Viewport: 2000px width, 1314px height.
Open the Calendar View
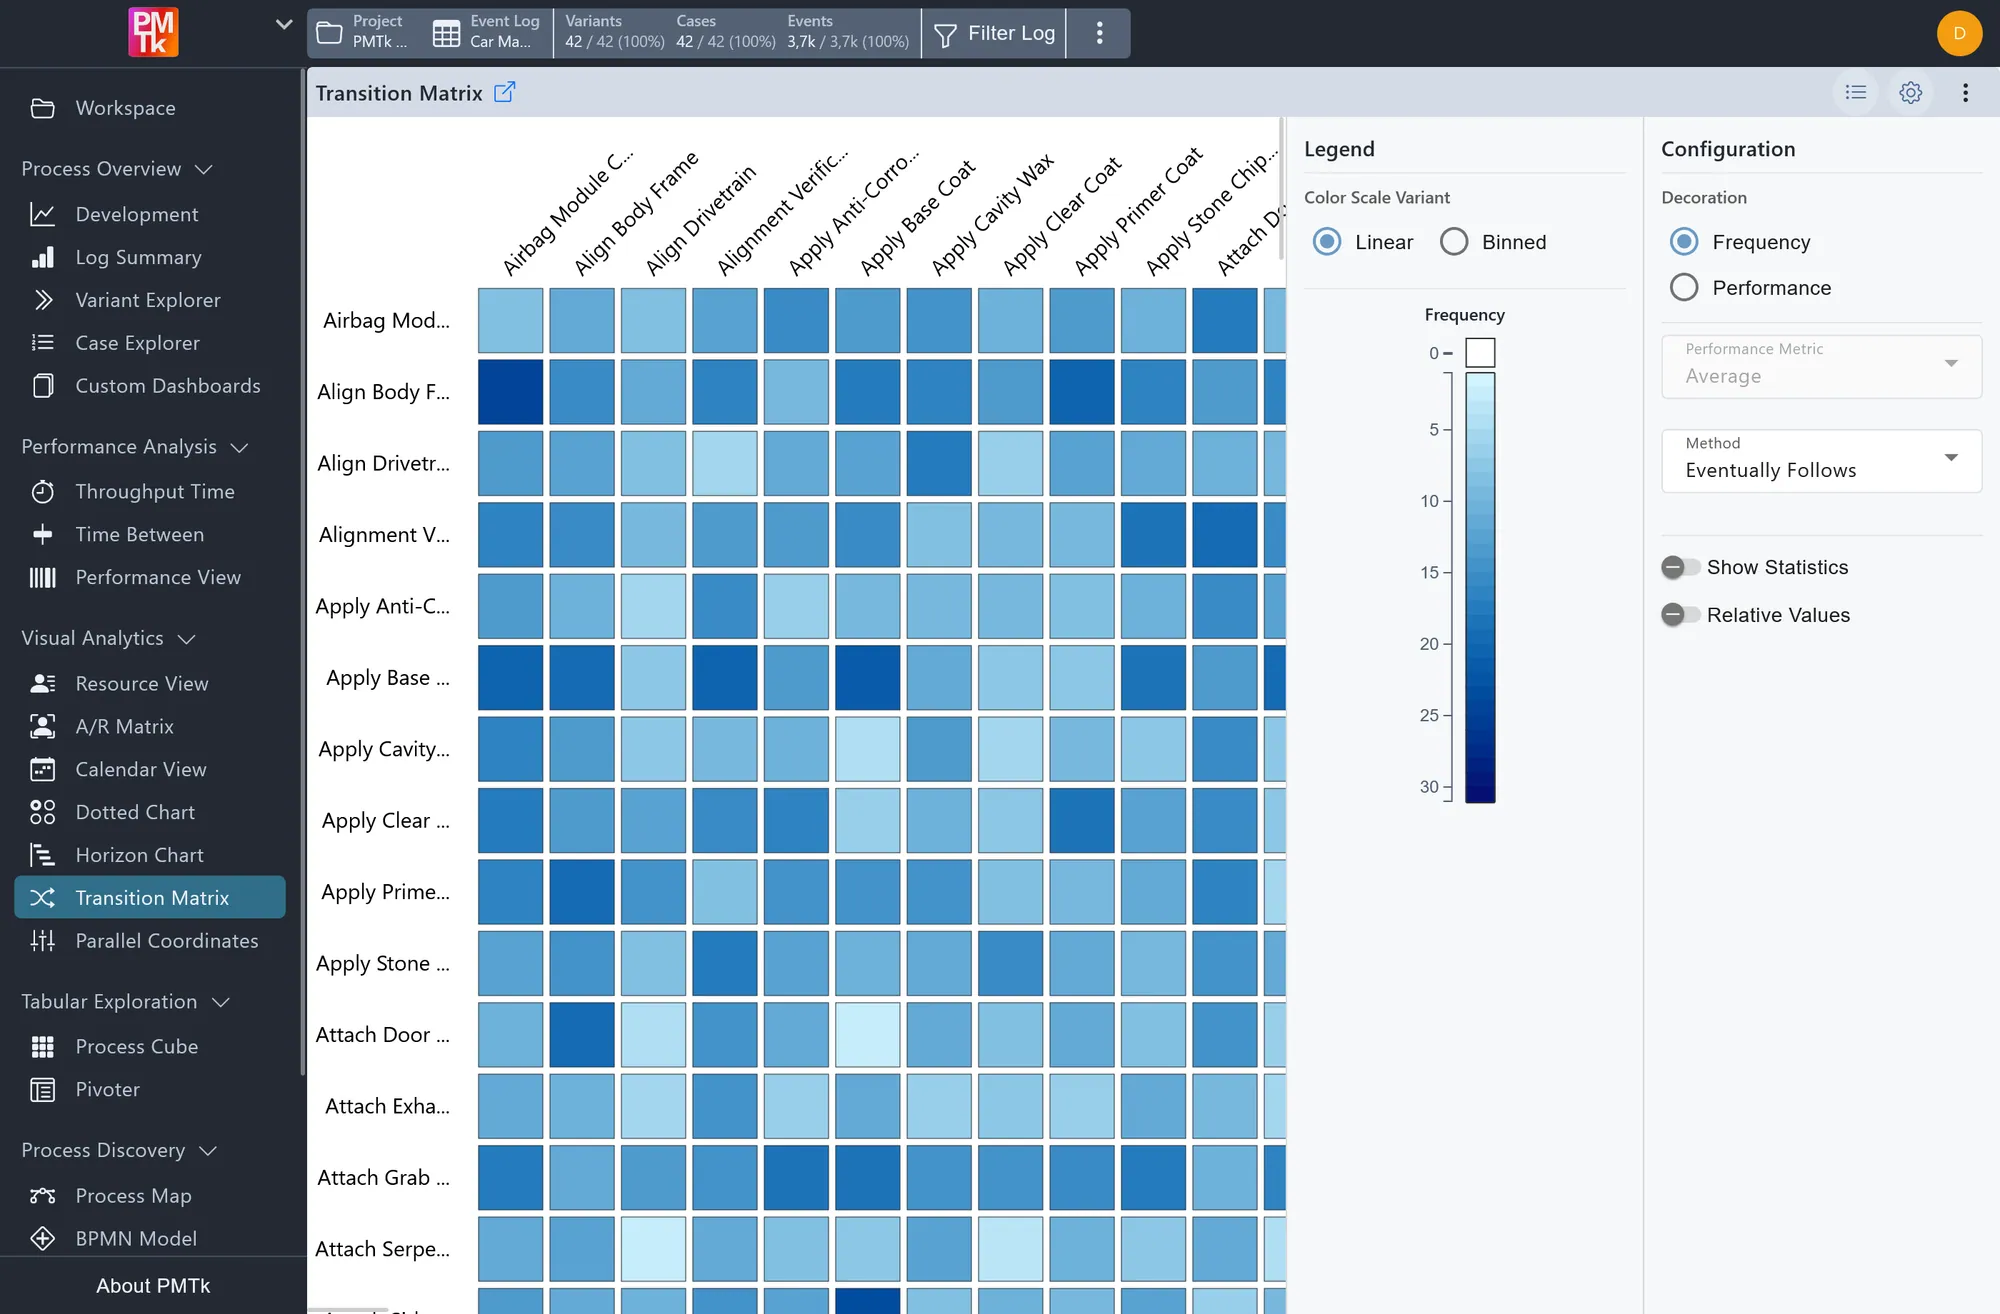click(141, 769)
